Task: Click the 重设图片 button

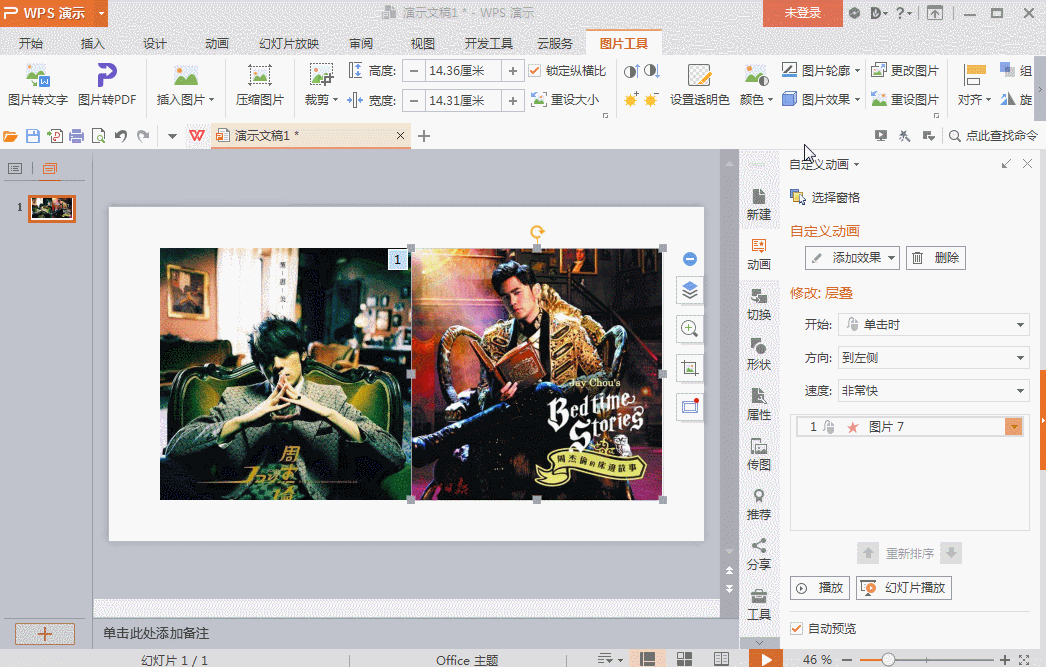Action: (x=905, y=100)
